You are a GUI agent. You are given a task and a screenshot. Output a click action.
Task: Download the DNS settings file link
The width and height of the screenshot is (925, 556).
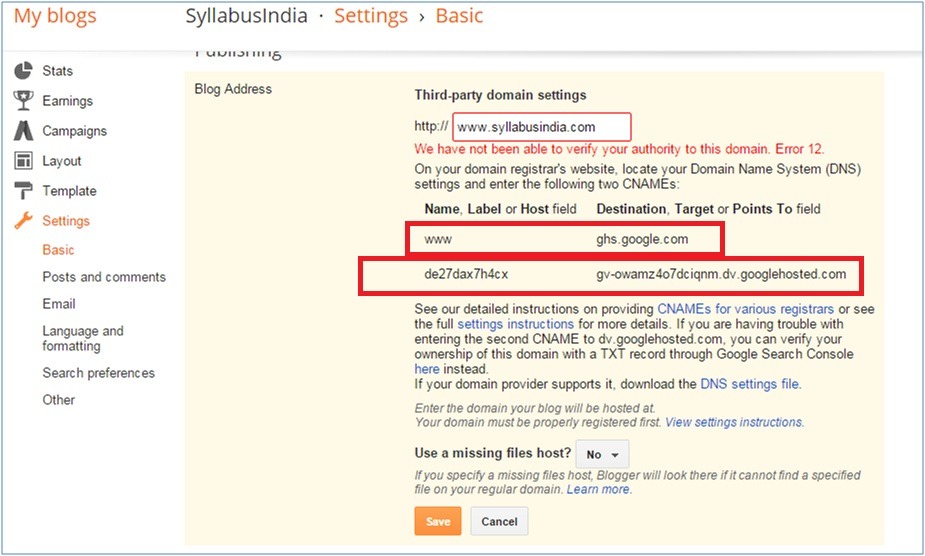750,384
